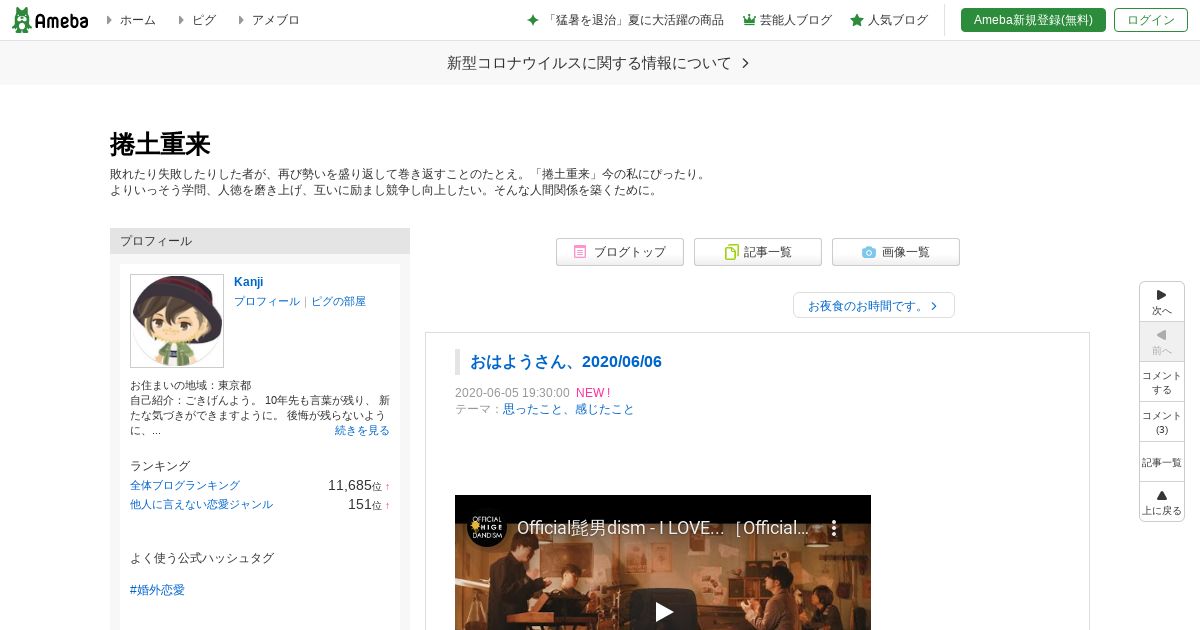Click the ログイン button
The height and width of the screenshot is (630, 1200).
tap(1151, 20)
